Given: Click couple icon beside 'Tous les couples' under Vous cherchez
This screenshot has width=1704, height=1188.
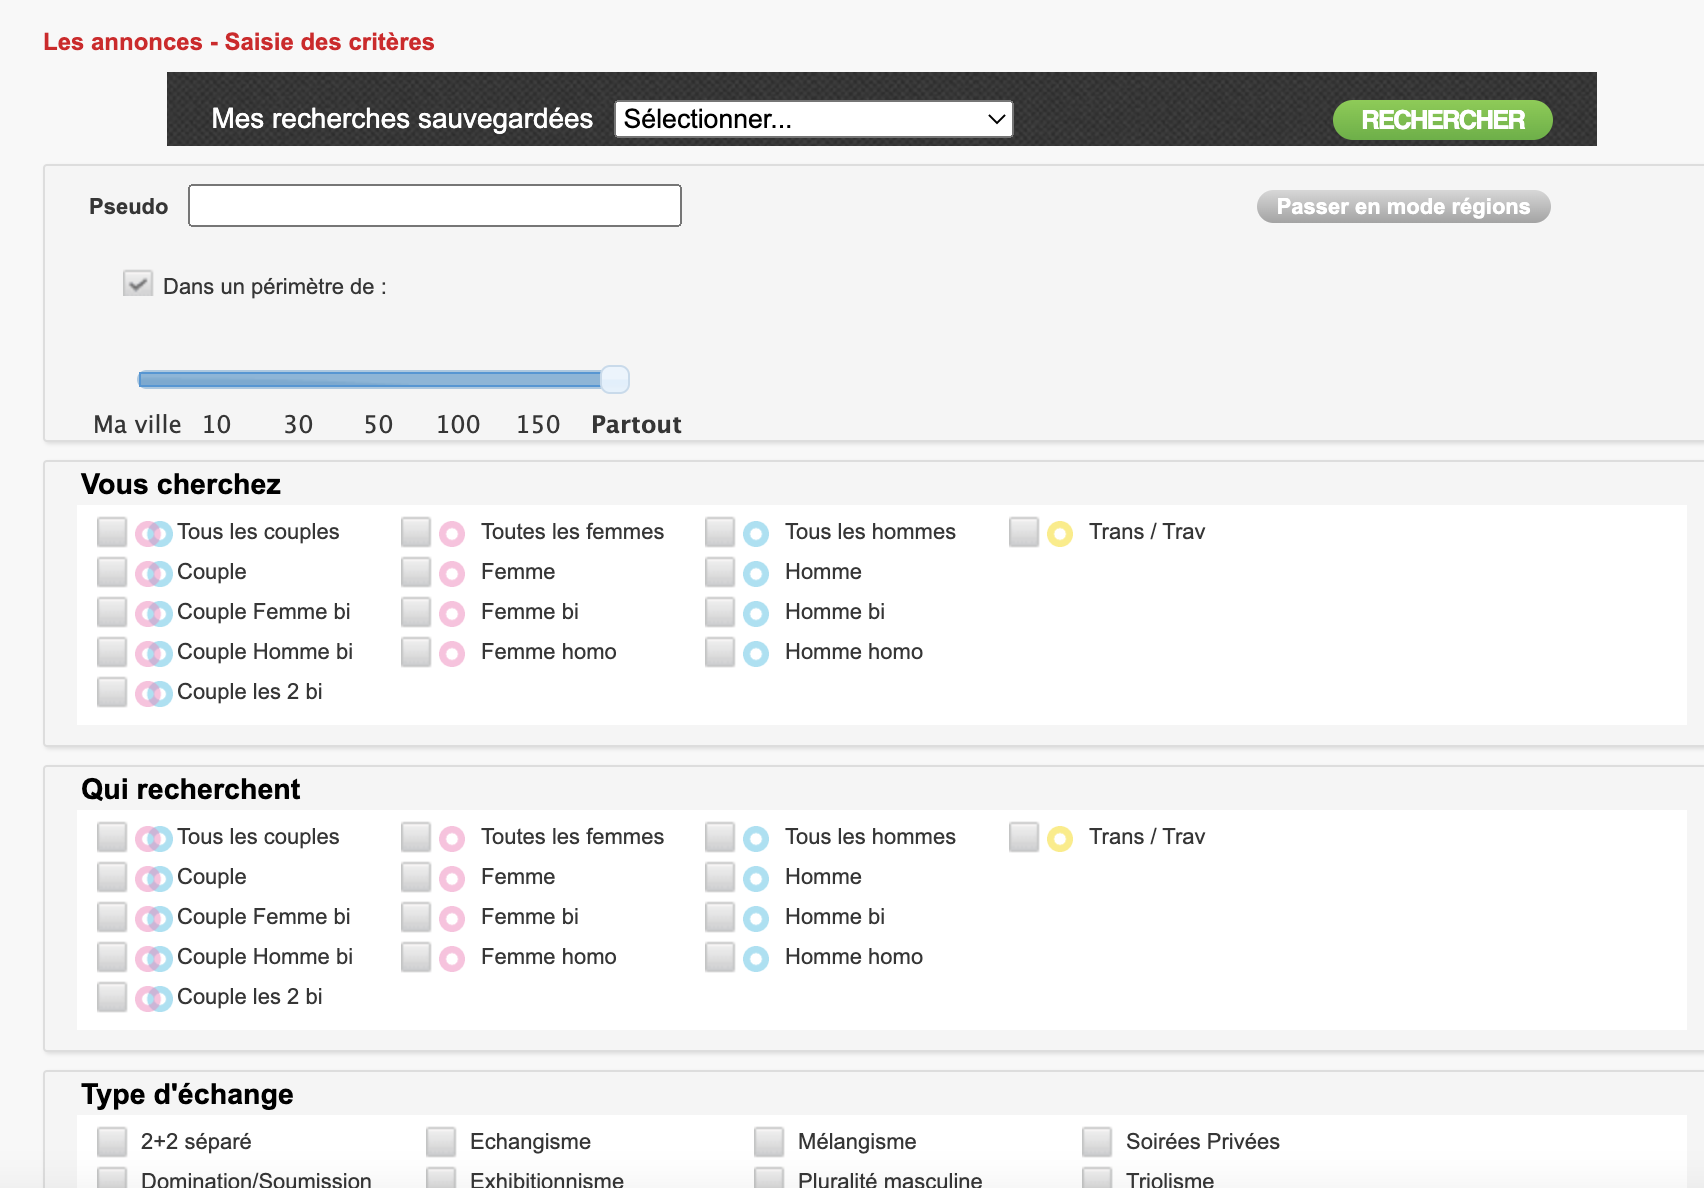Looking at the screenshot, I should click(x=154, y=534).
